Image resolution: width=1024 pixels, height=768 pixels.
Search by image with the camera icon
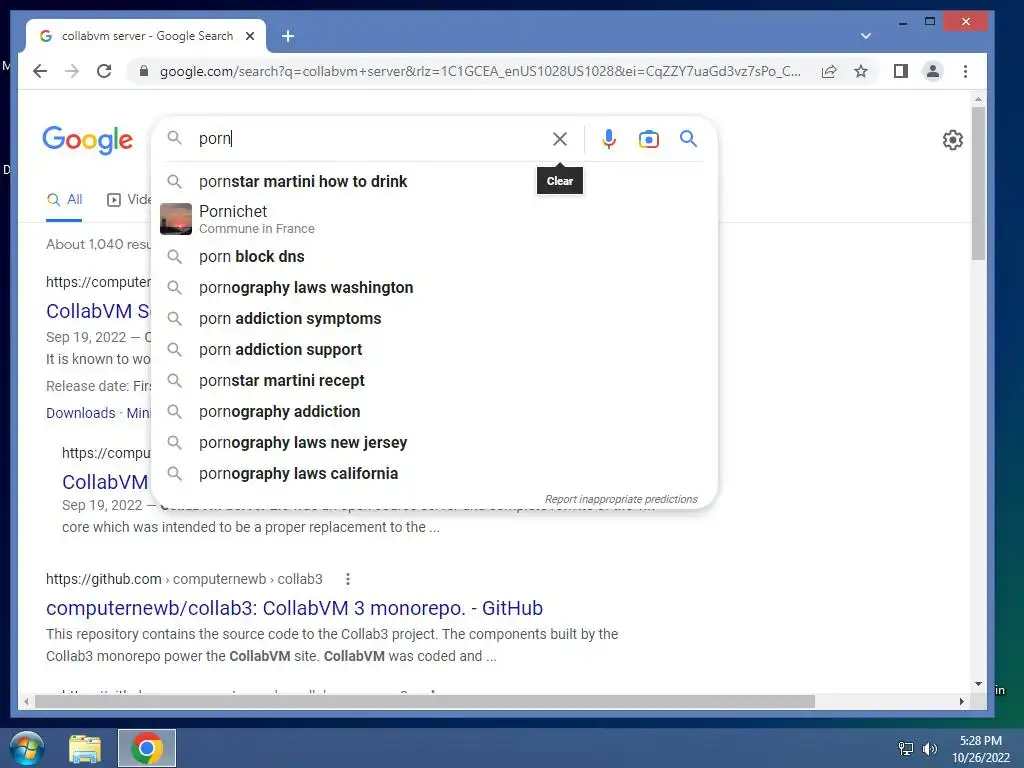(648, 139)
